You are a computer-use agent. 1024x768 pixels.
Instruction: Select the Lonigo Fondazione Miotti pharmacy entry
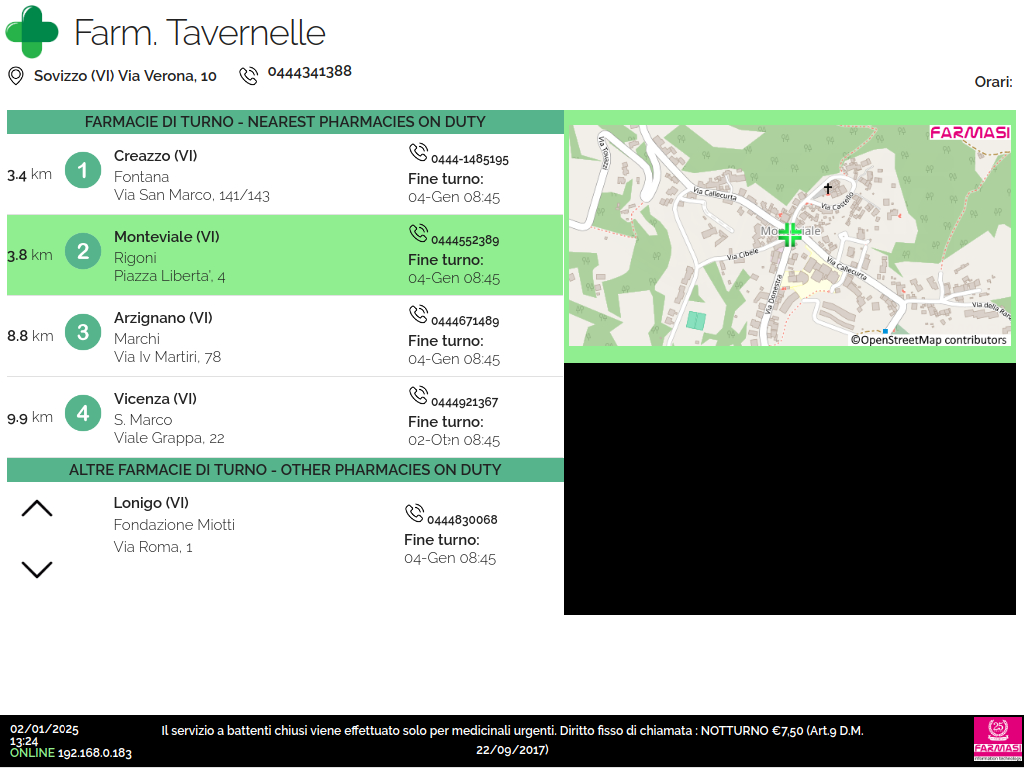[x=174, y=525]
